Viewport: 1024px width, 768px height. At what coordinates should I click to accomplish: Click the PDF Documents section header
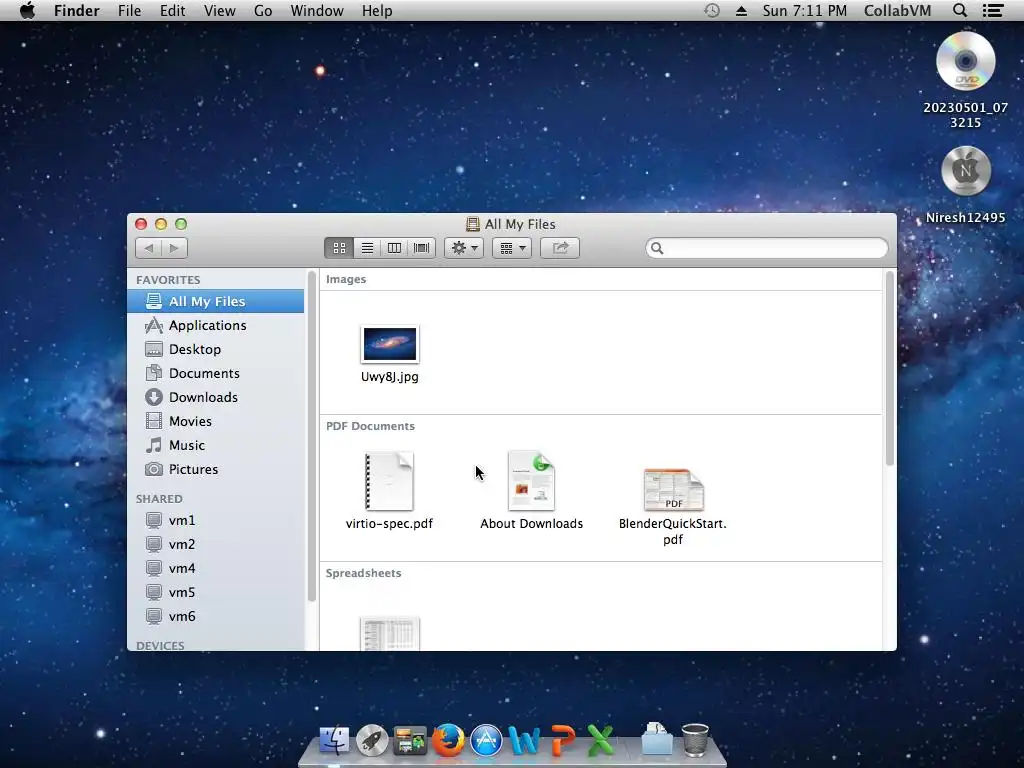click(370, 426)
